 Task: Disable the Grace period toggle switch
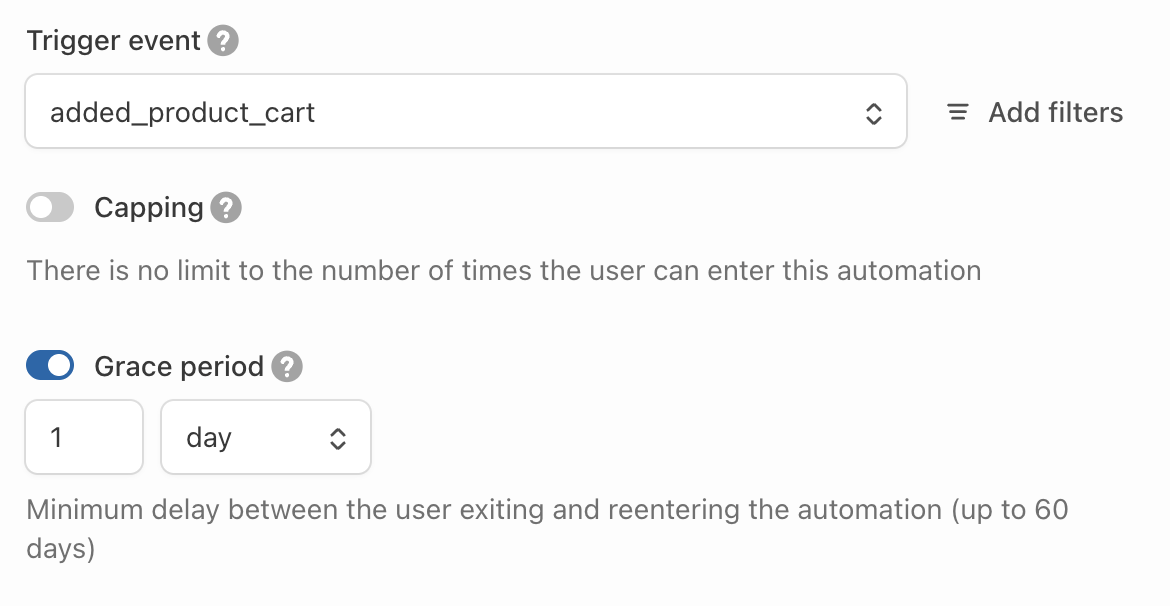pos(50,367)
